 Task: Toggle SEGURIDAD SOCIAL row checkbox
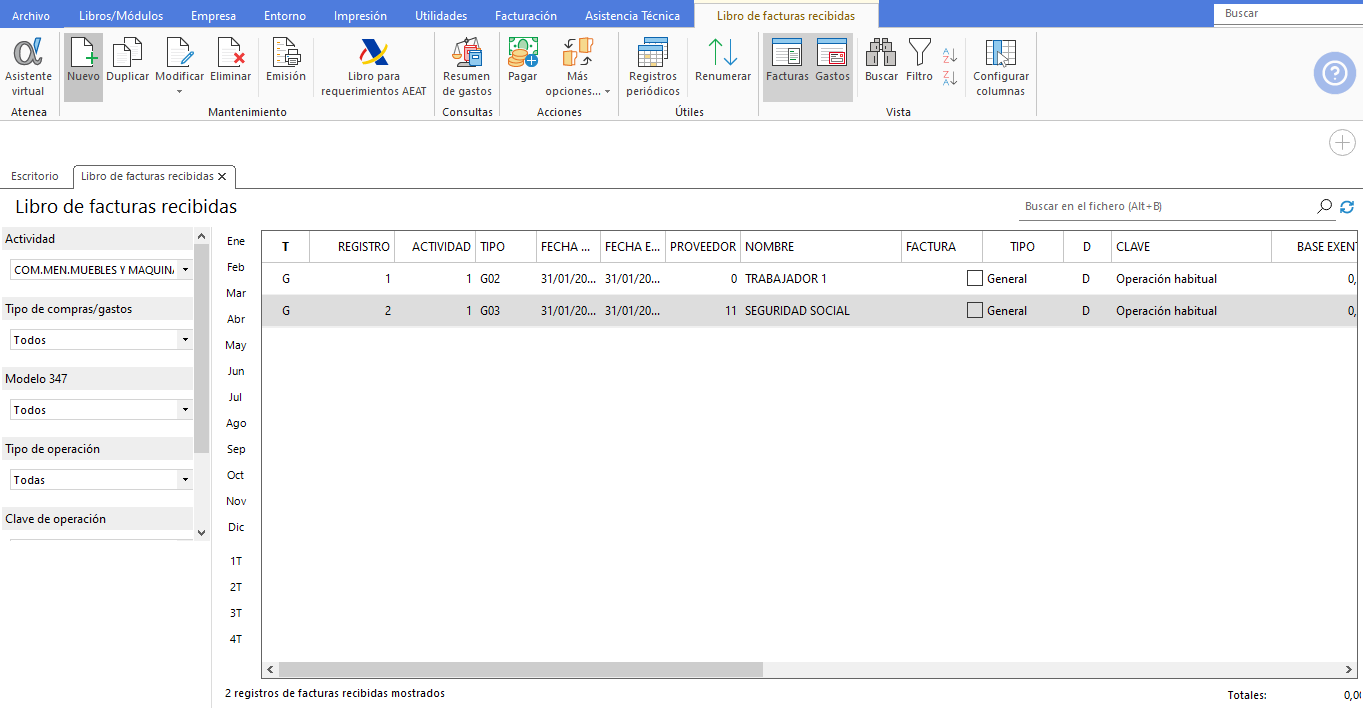(975, 311)
